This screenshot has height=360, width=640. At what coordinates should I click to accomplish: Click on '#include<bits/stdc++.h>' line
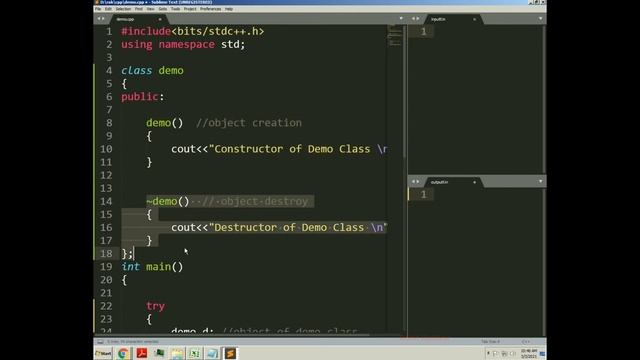(x=193, y=31)
